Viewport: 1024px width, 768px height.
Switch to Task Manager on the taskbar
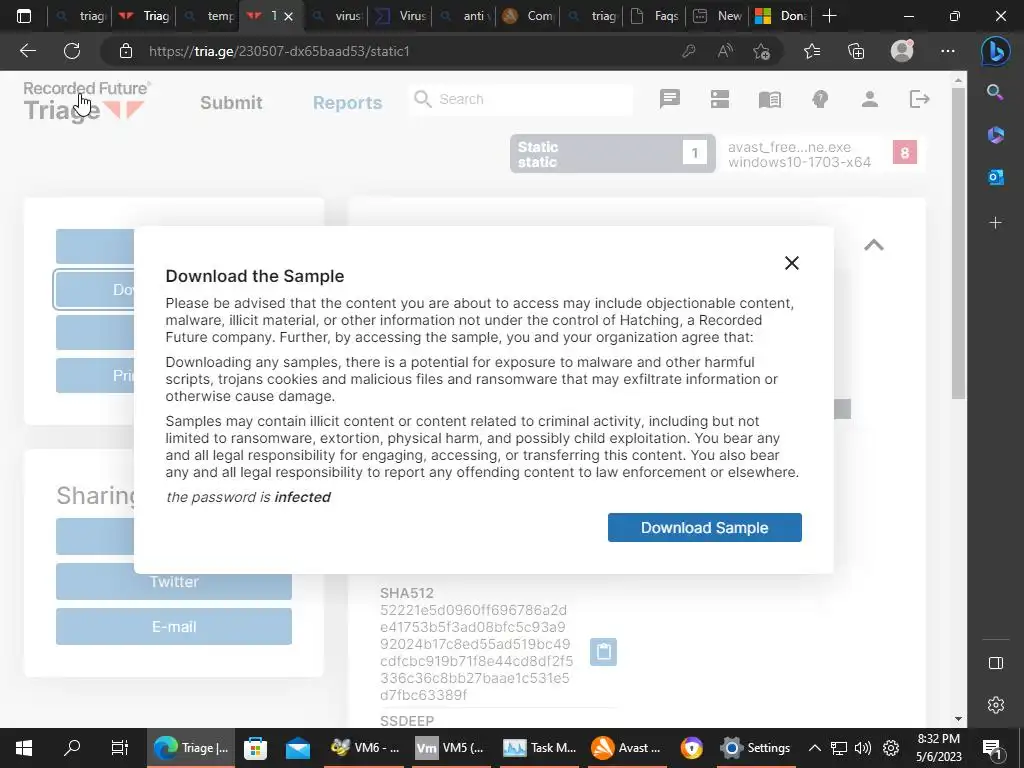pyautogui.click(x=540, y=748)
